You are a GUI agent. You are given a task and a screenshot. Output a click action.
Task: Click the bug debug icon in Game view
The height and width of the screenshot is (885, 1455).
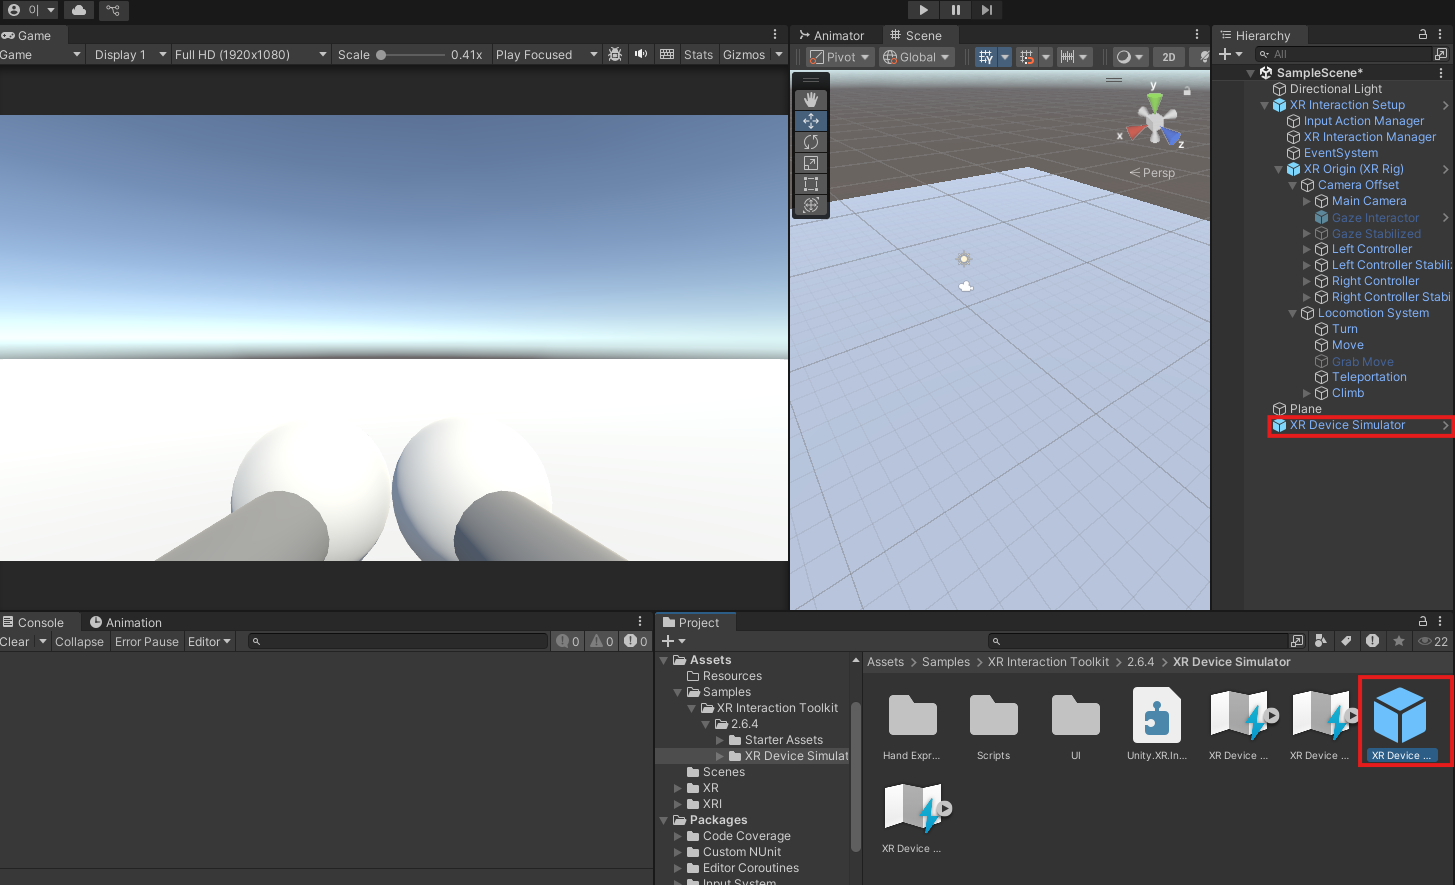point(615,54)
